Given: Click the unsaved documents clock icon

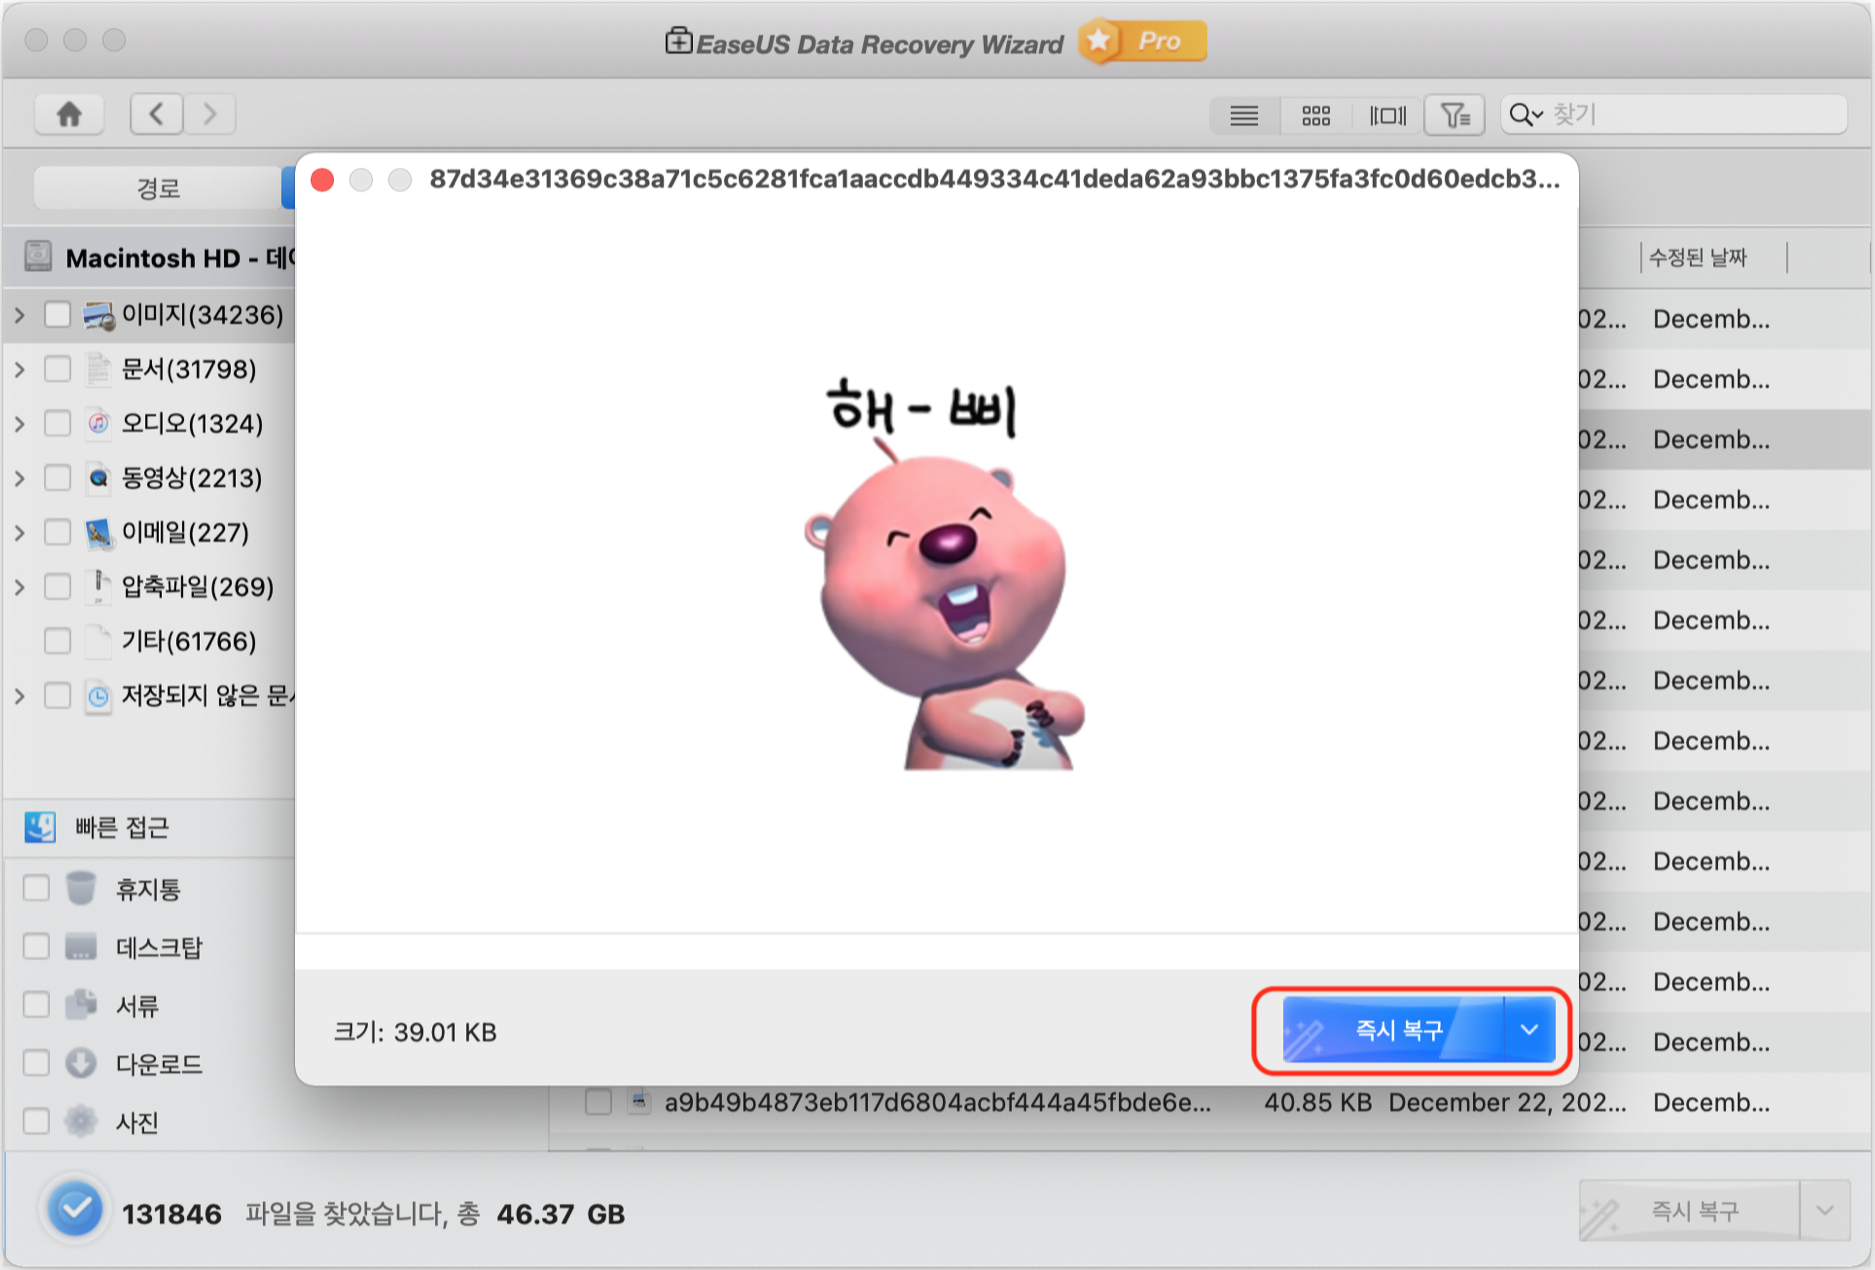Looking at the screenshot, I should click(98, 696).
